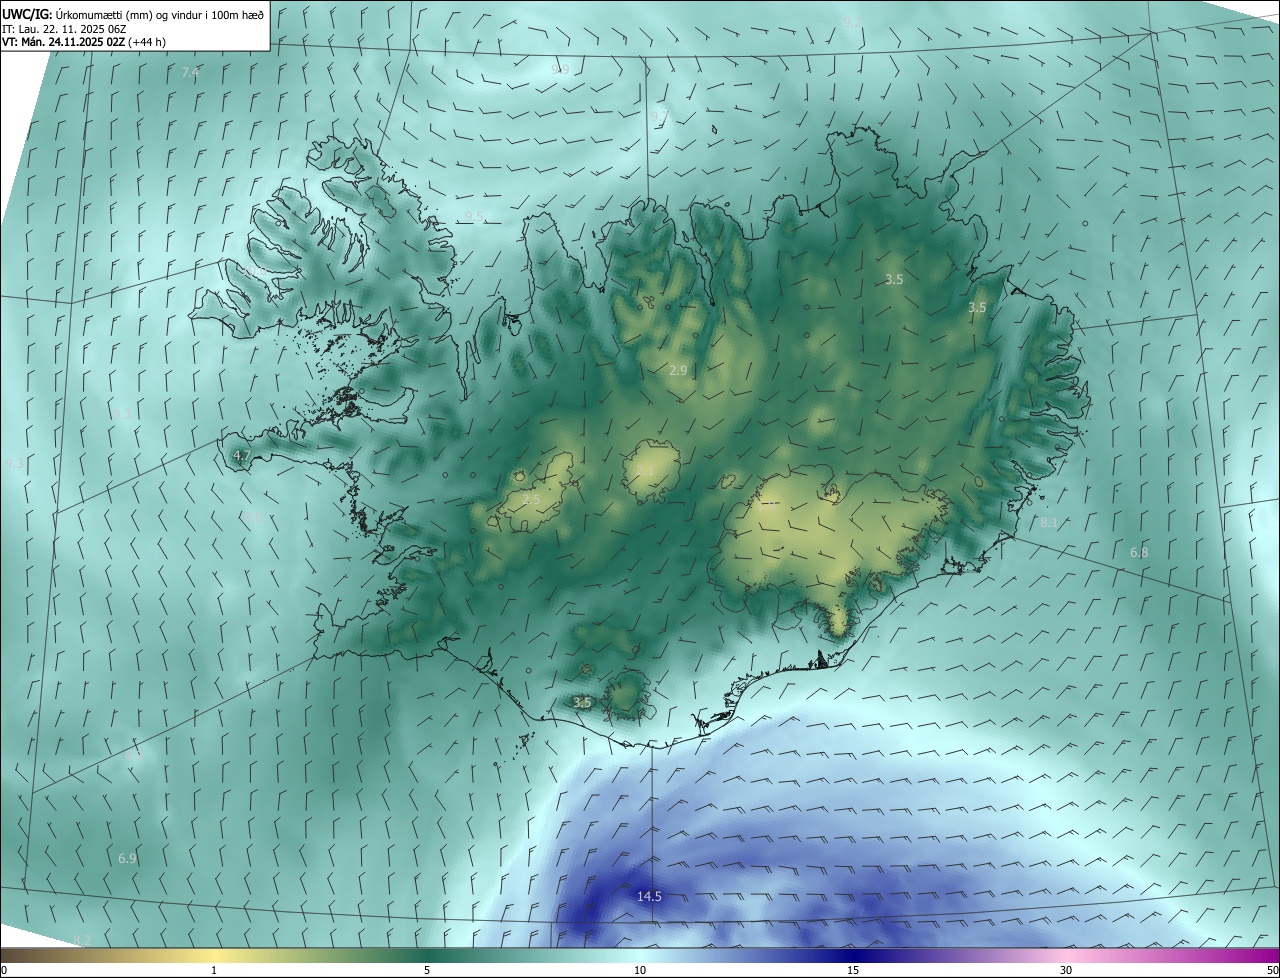Select the 2.9 value label on the map
This screenshot has width=1280, height=978.
pos(678,370)
